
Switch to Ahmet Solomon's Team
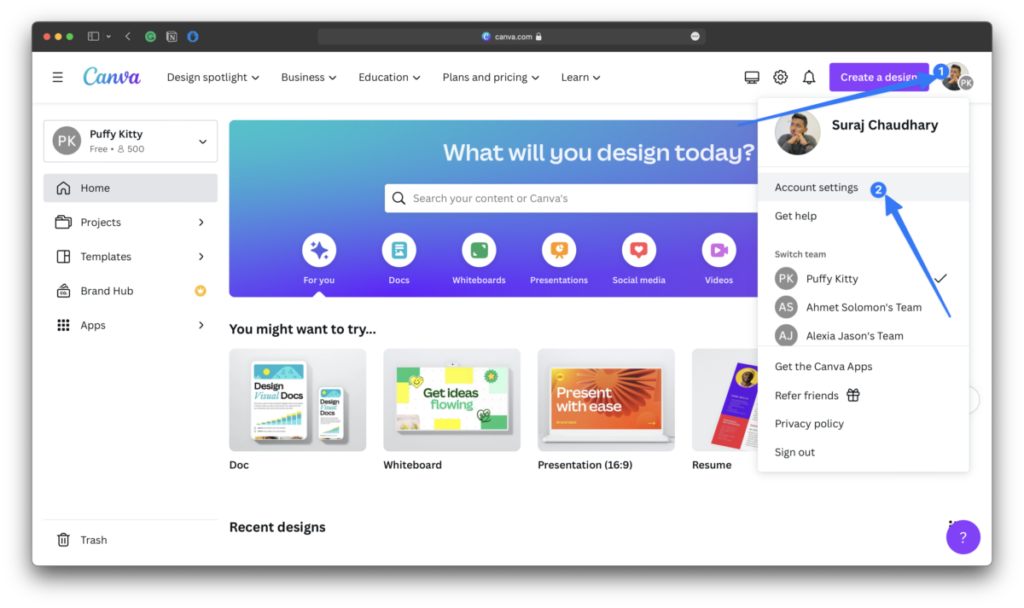863,307
